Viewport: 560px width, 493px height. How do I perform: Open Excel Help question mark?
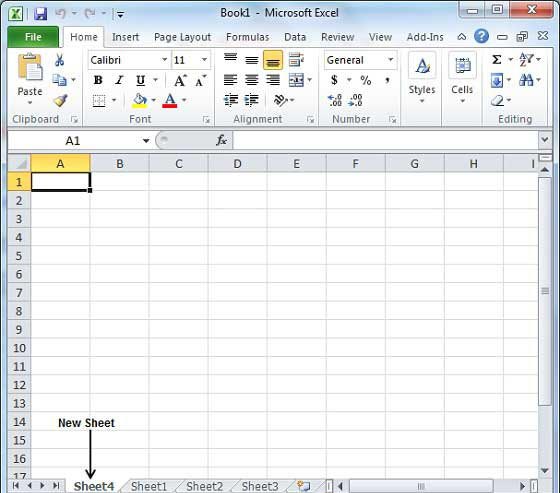click(x=481, y=36)
